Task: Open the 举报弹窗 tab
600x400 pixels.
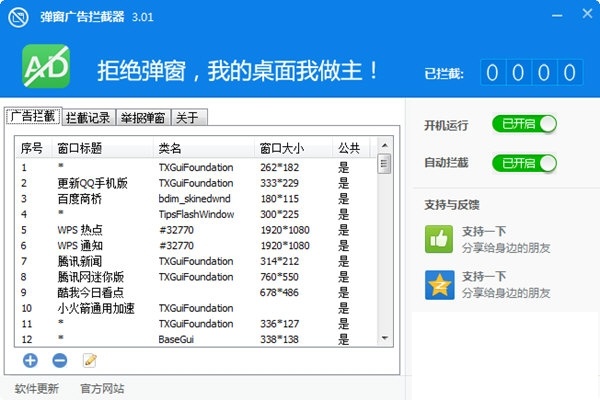Action: (x=143, y=118)
